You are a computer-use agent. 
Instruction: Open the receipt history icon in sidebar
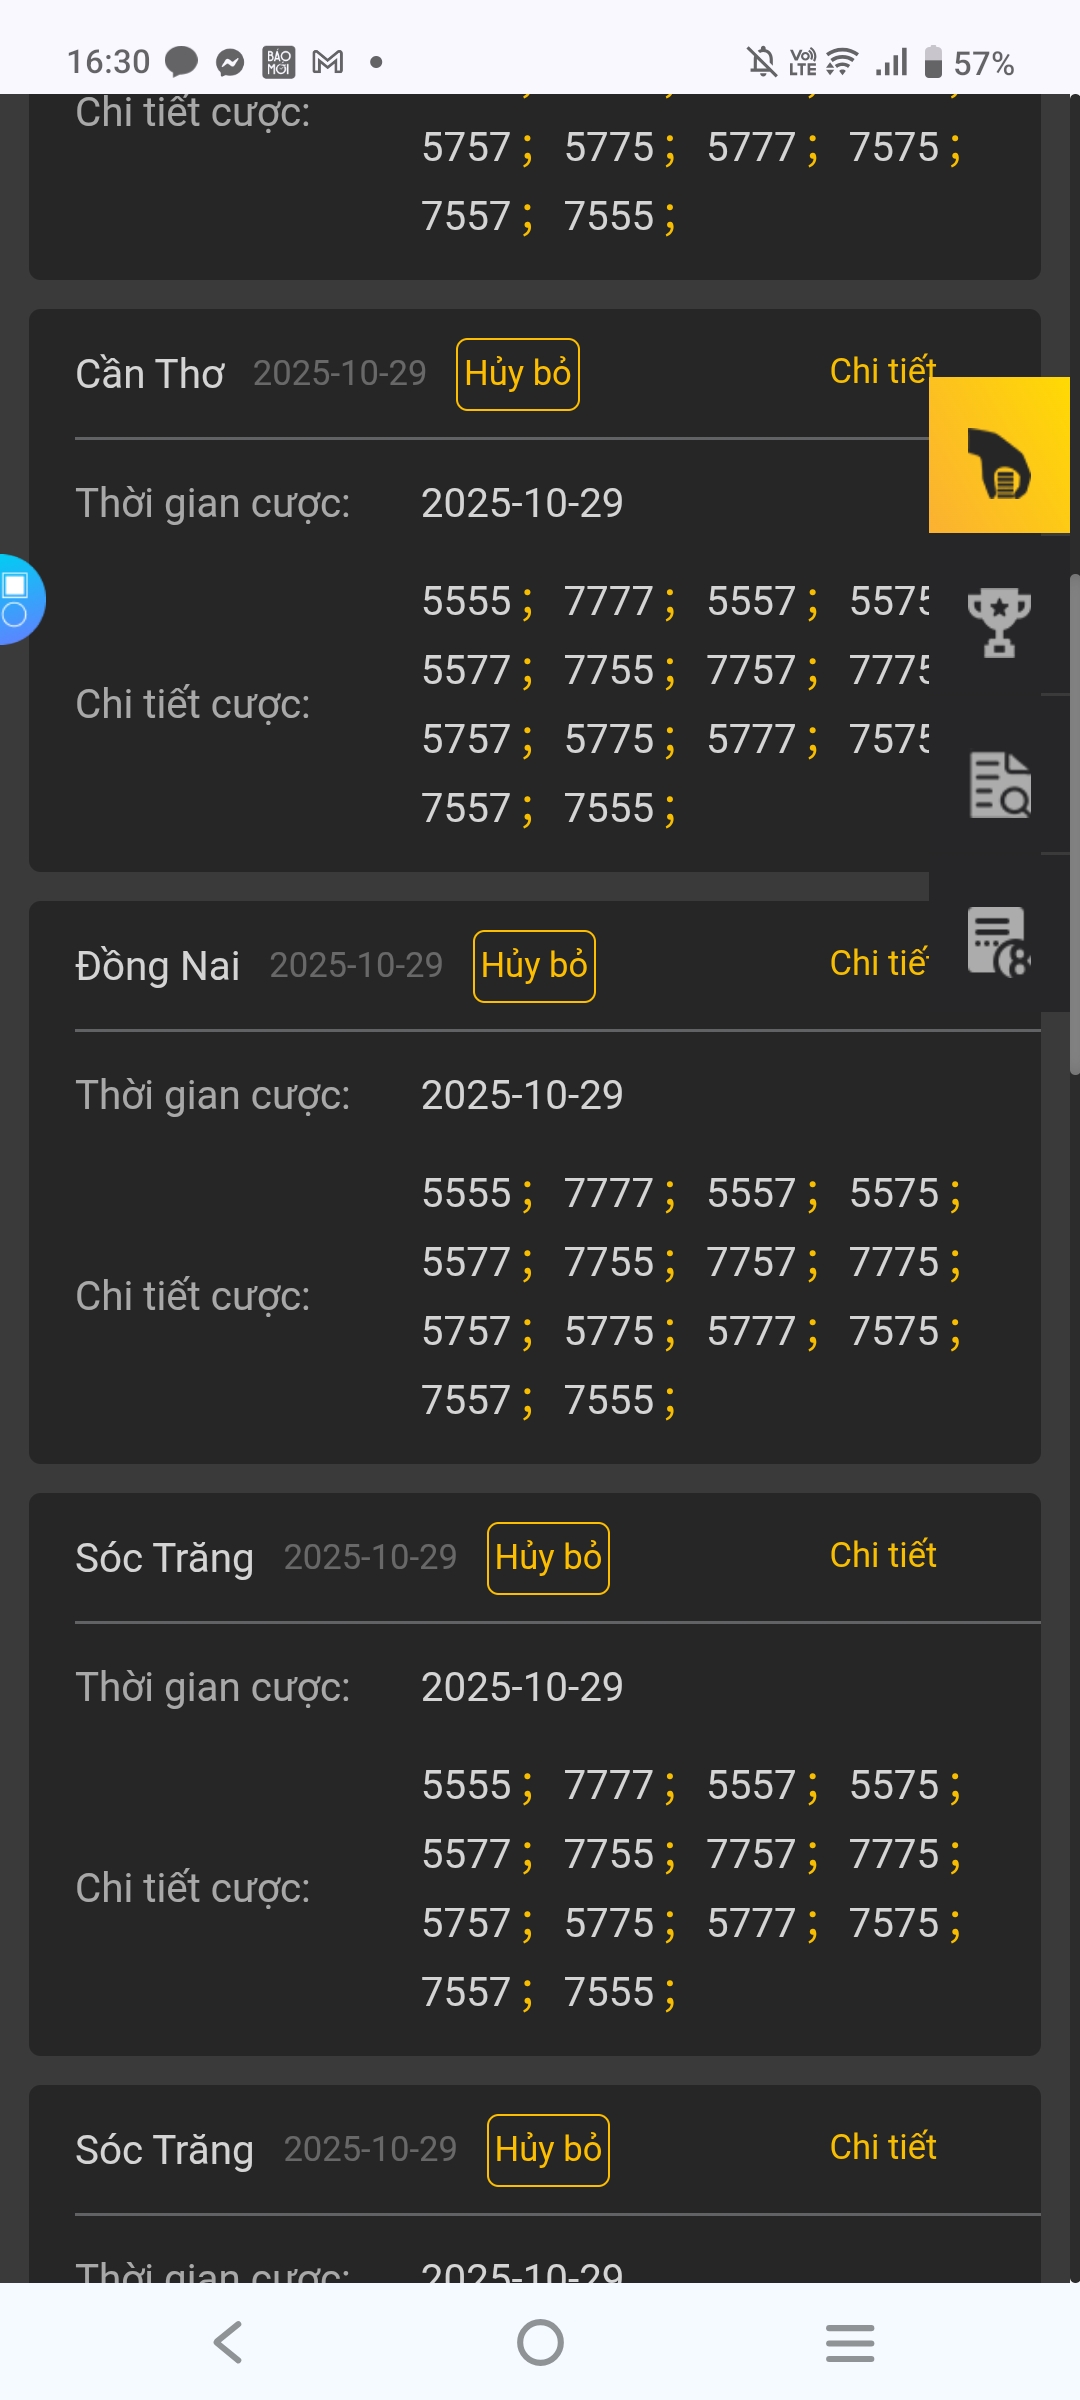(998, 941)
